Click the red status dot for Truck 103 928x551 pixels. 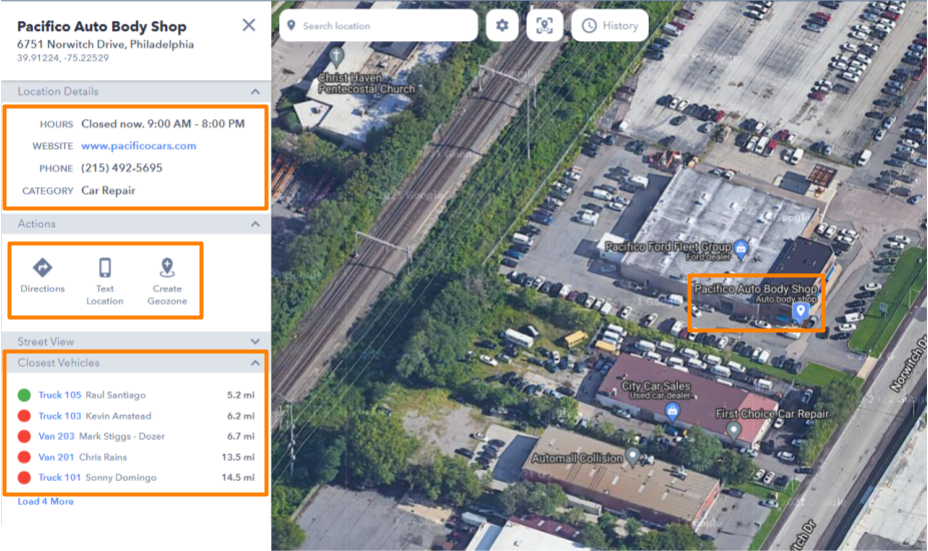(24, 415)
